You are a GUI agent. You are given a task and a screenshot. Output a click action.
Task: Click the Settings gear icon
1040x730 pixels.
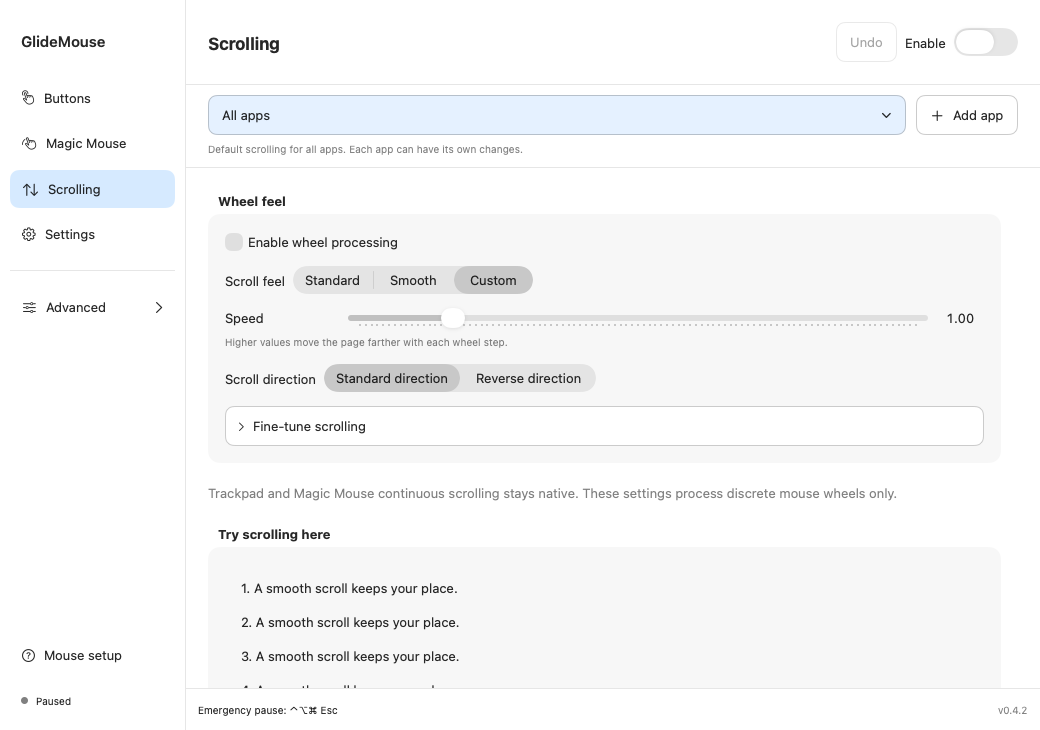pyautogui.click(x=29, y=234)
